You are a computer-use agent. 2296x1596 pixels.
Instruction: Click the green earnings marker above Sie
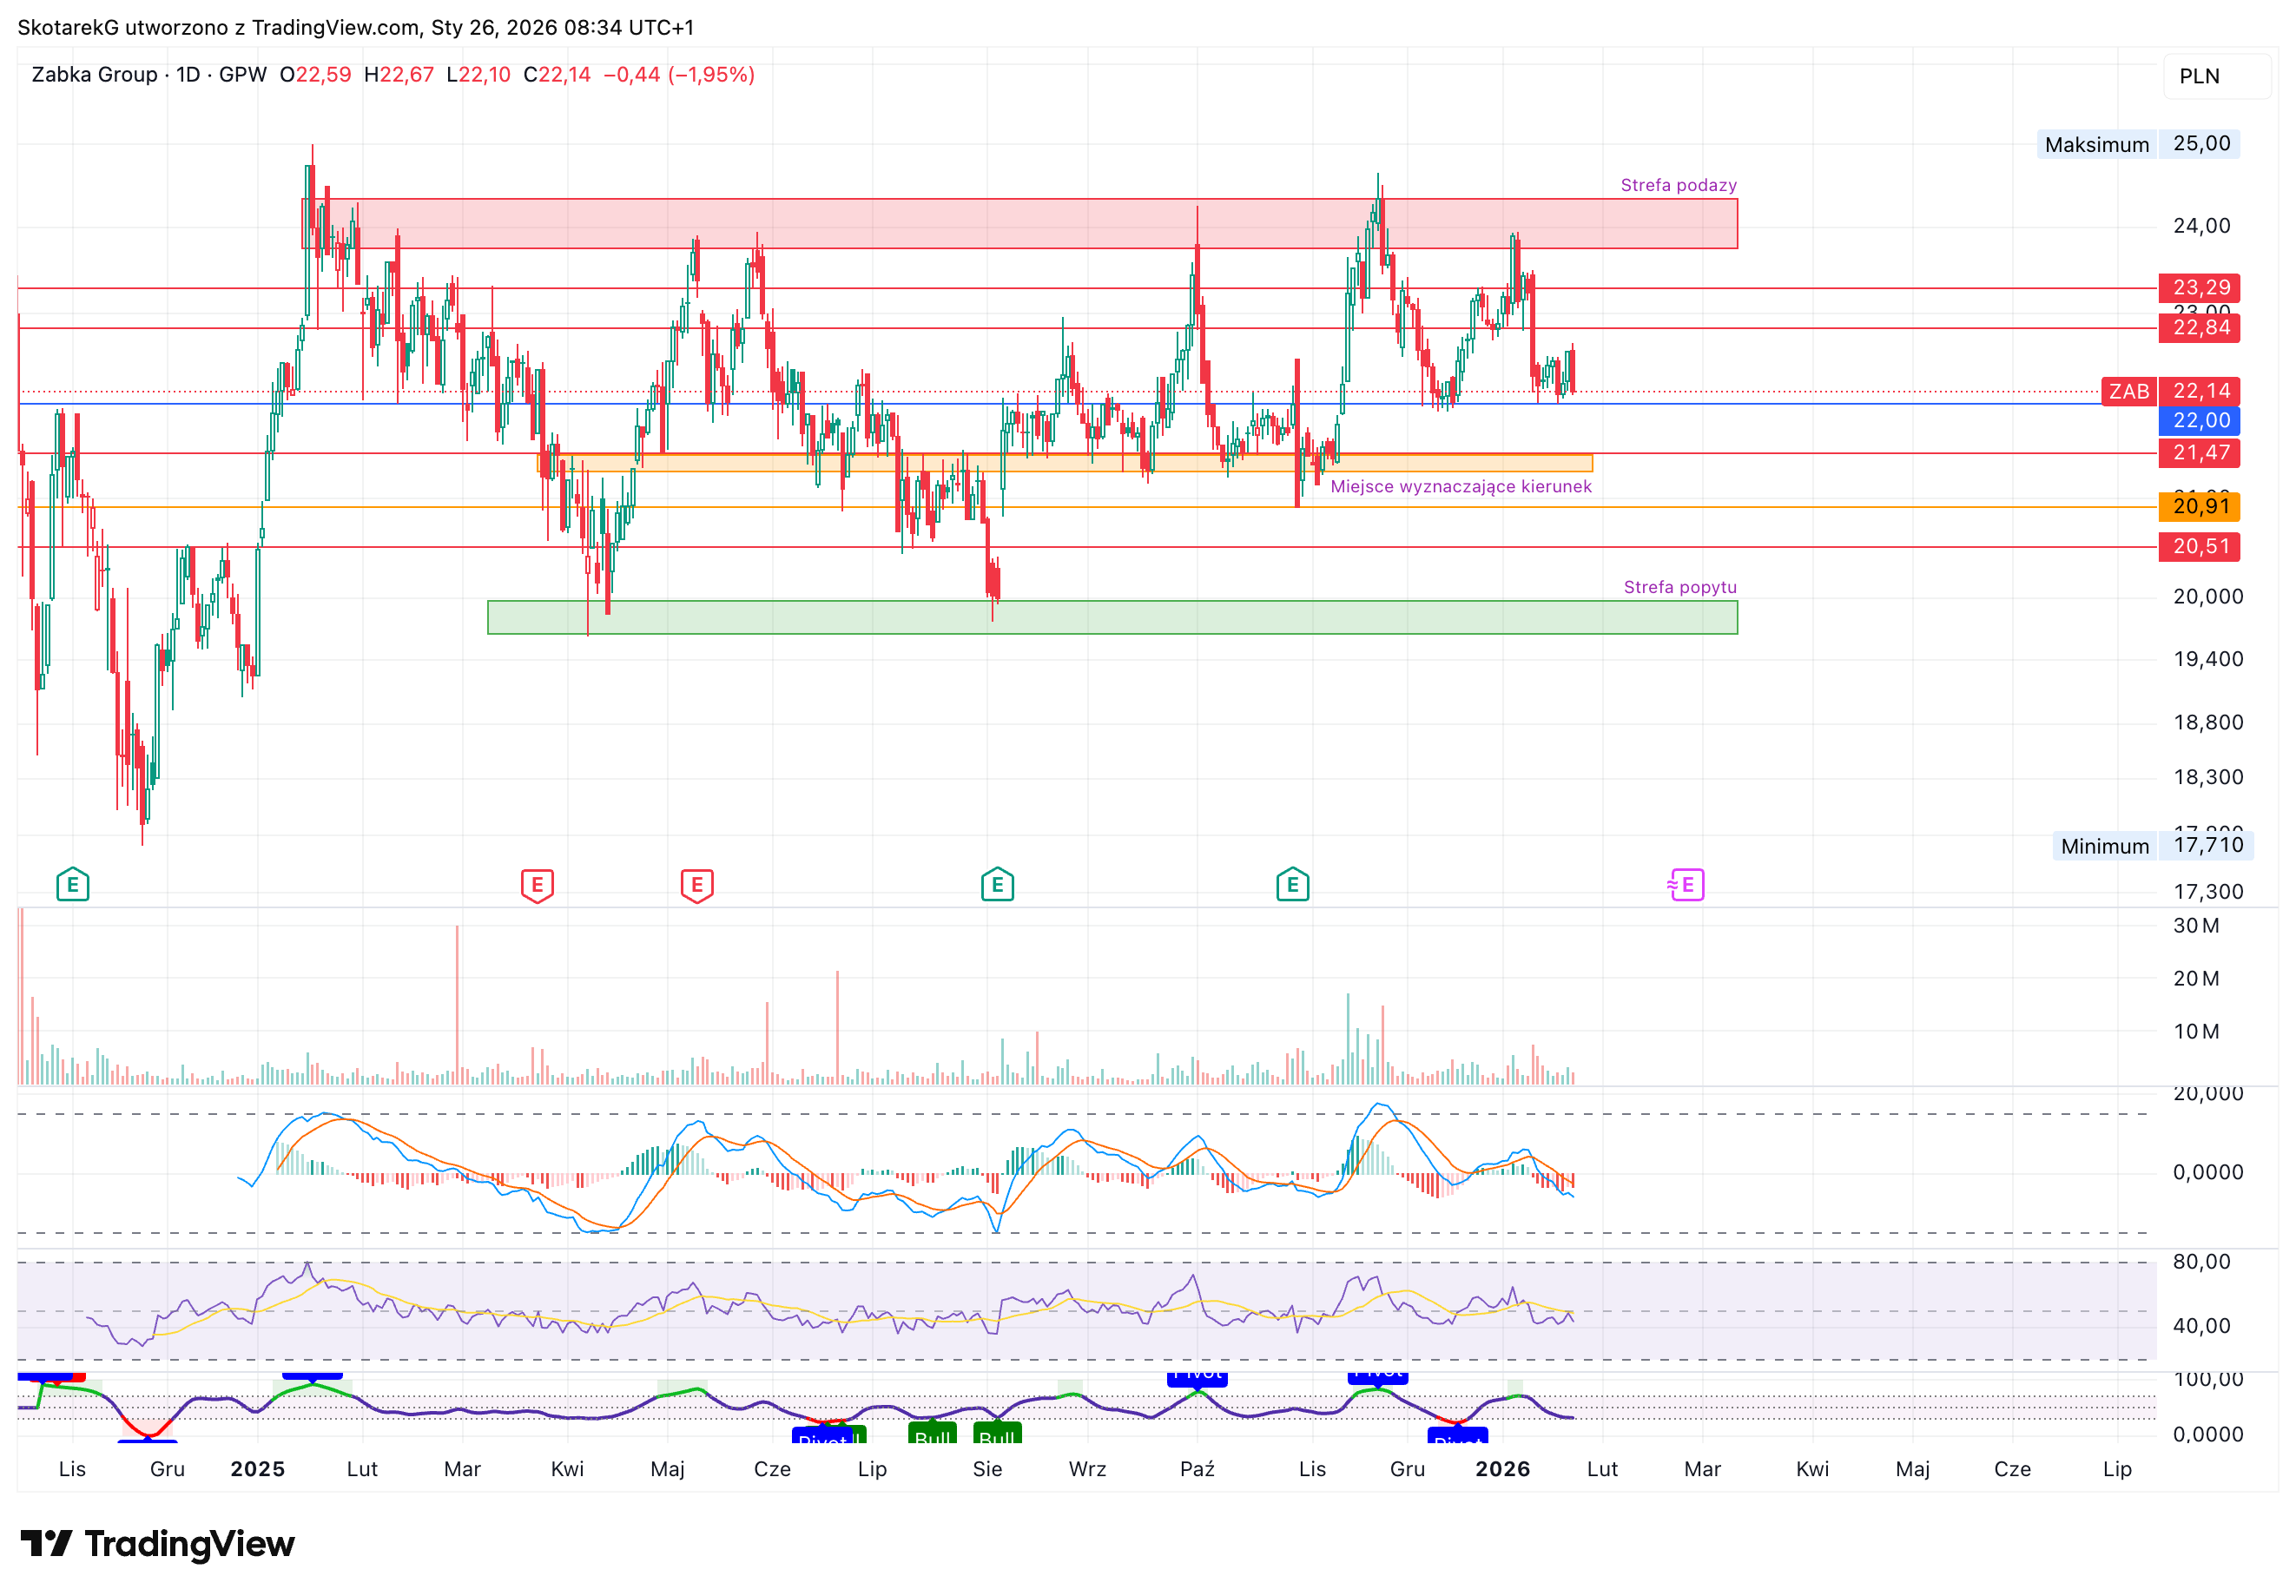997,885
